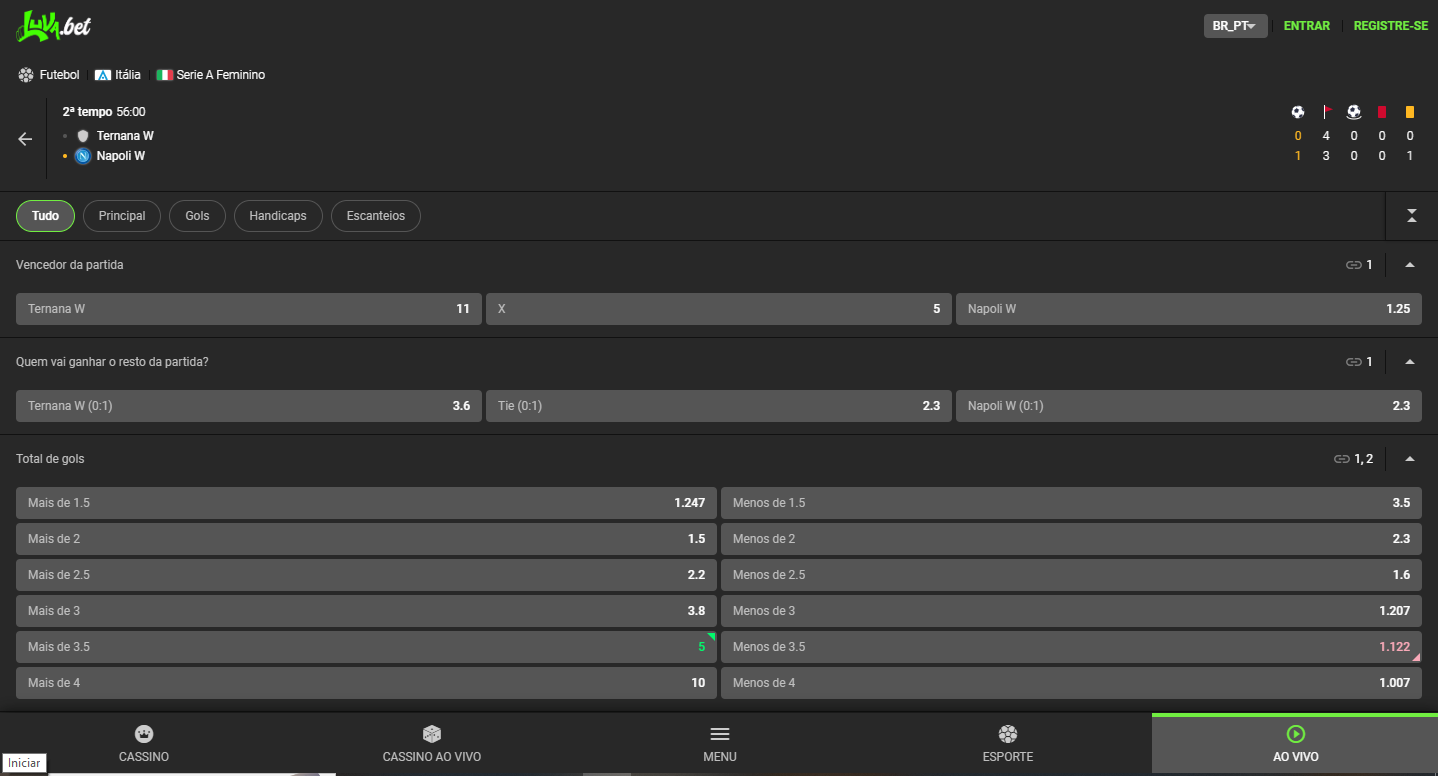
Task: Select Mais de 2 at 1.5
Action: [366, 539]
